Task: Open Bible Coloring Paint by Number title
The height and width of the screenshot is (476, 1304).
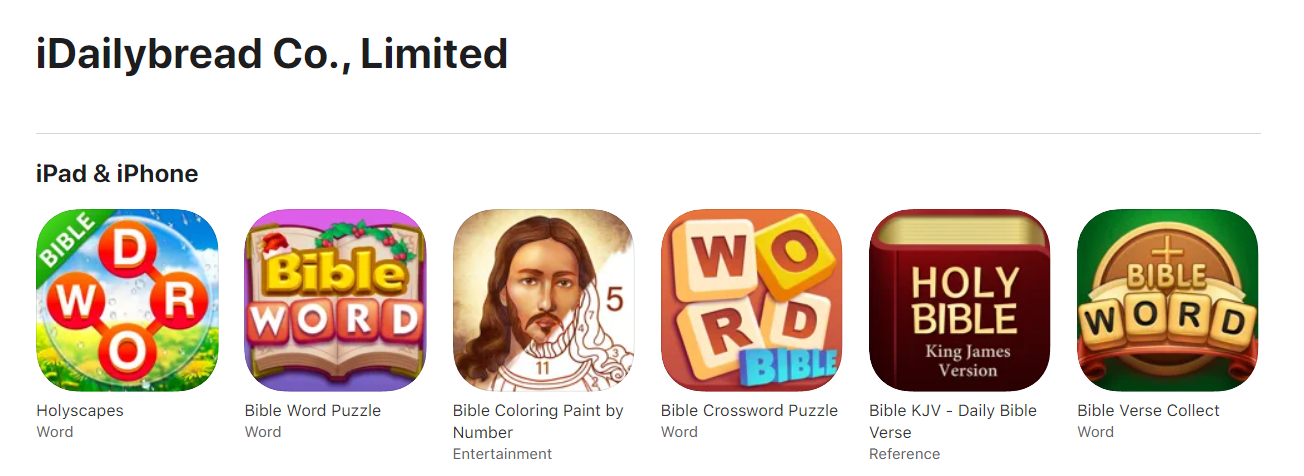Action: (538, 421)
